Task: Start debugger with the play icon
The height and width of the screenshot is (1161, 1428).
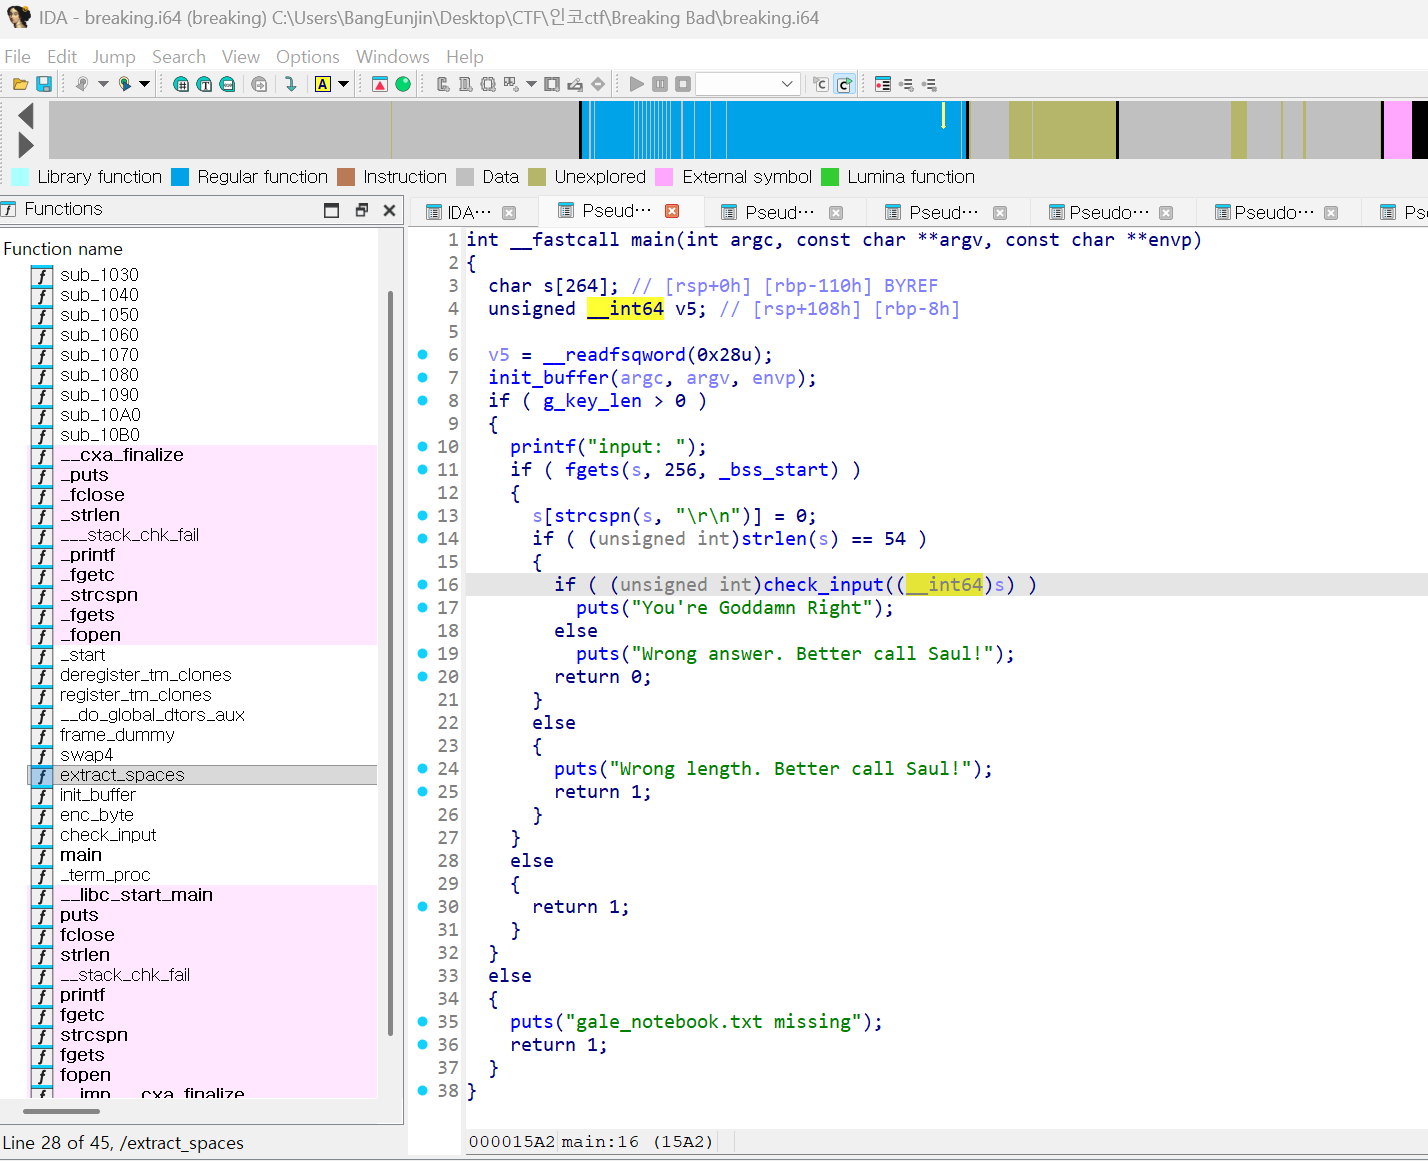Action: click(637, 84)
